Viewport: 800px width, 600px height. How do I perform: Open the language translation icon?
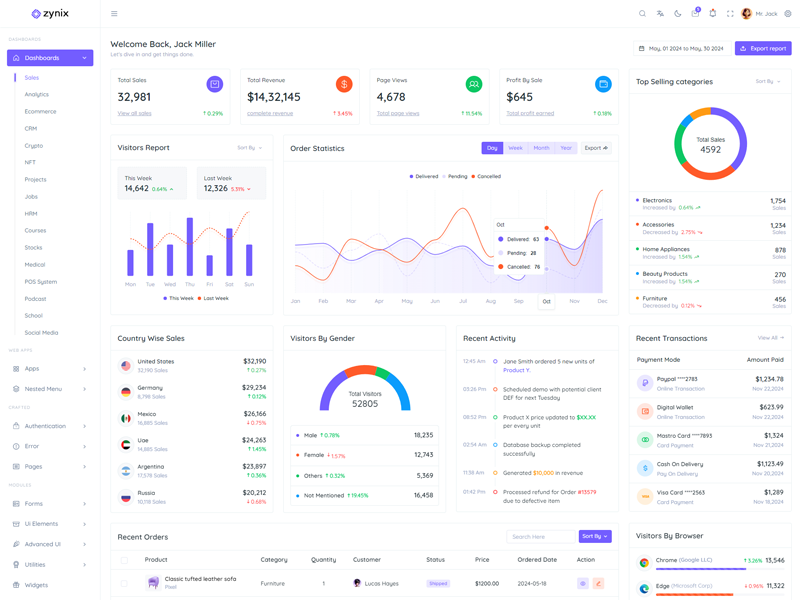[x=660, y=14]
